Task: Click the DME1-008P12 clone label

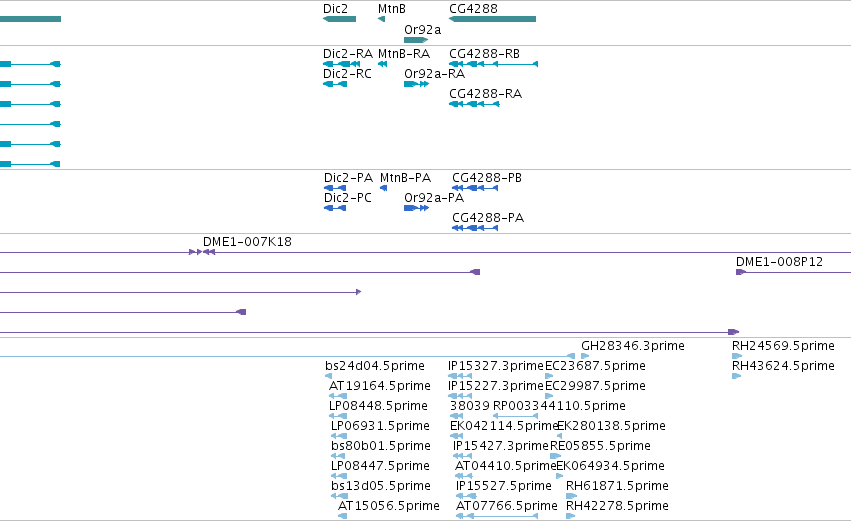Action: click(x=779, y=262)
